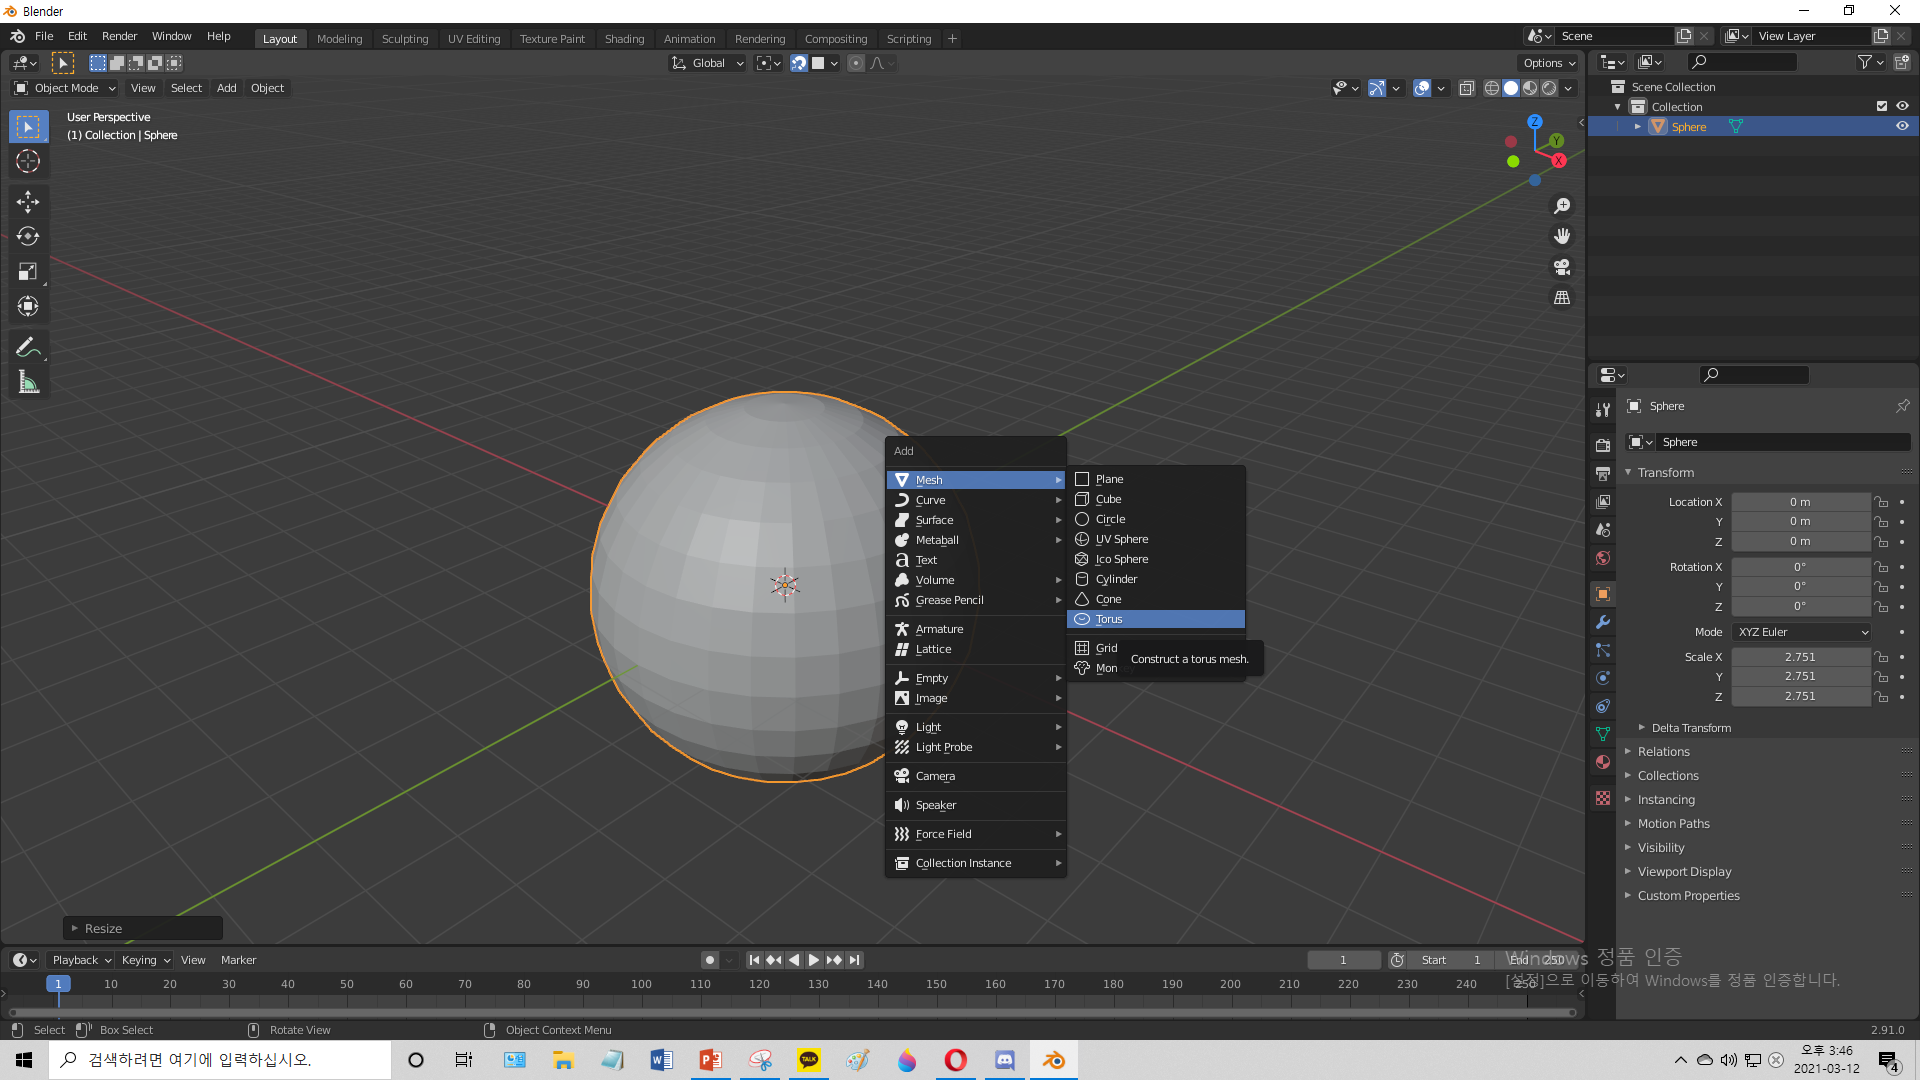Select the Scale tool in toolbar
1920x1080 pixels.
[28, 271]
